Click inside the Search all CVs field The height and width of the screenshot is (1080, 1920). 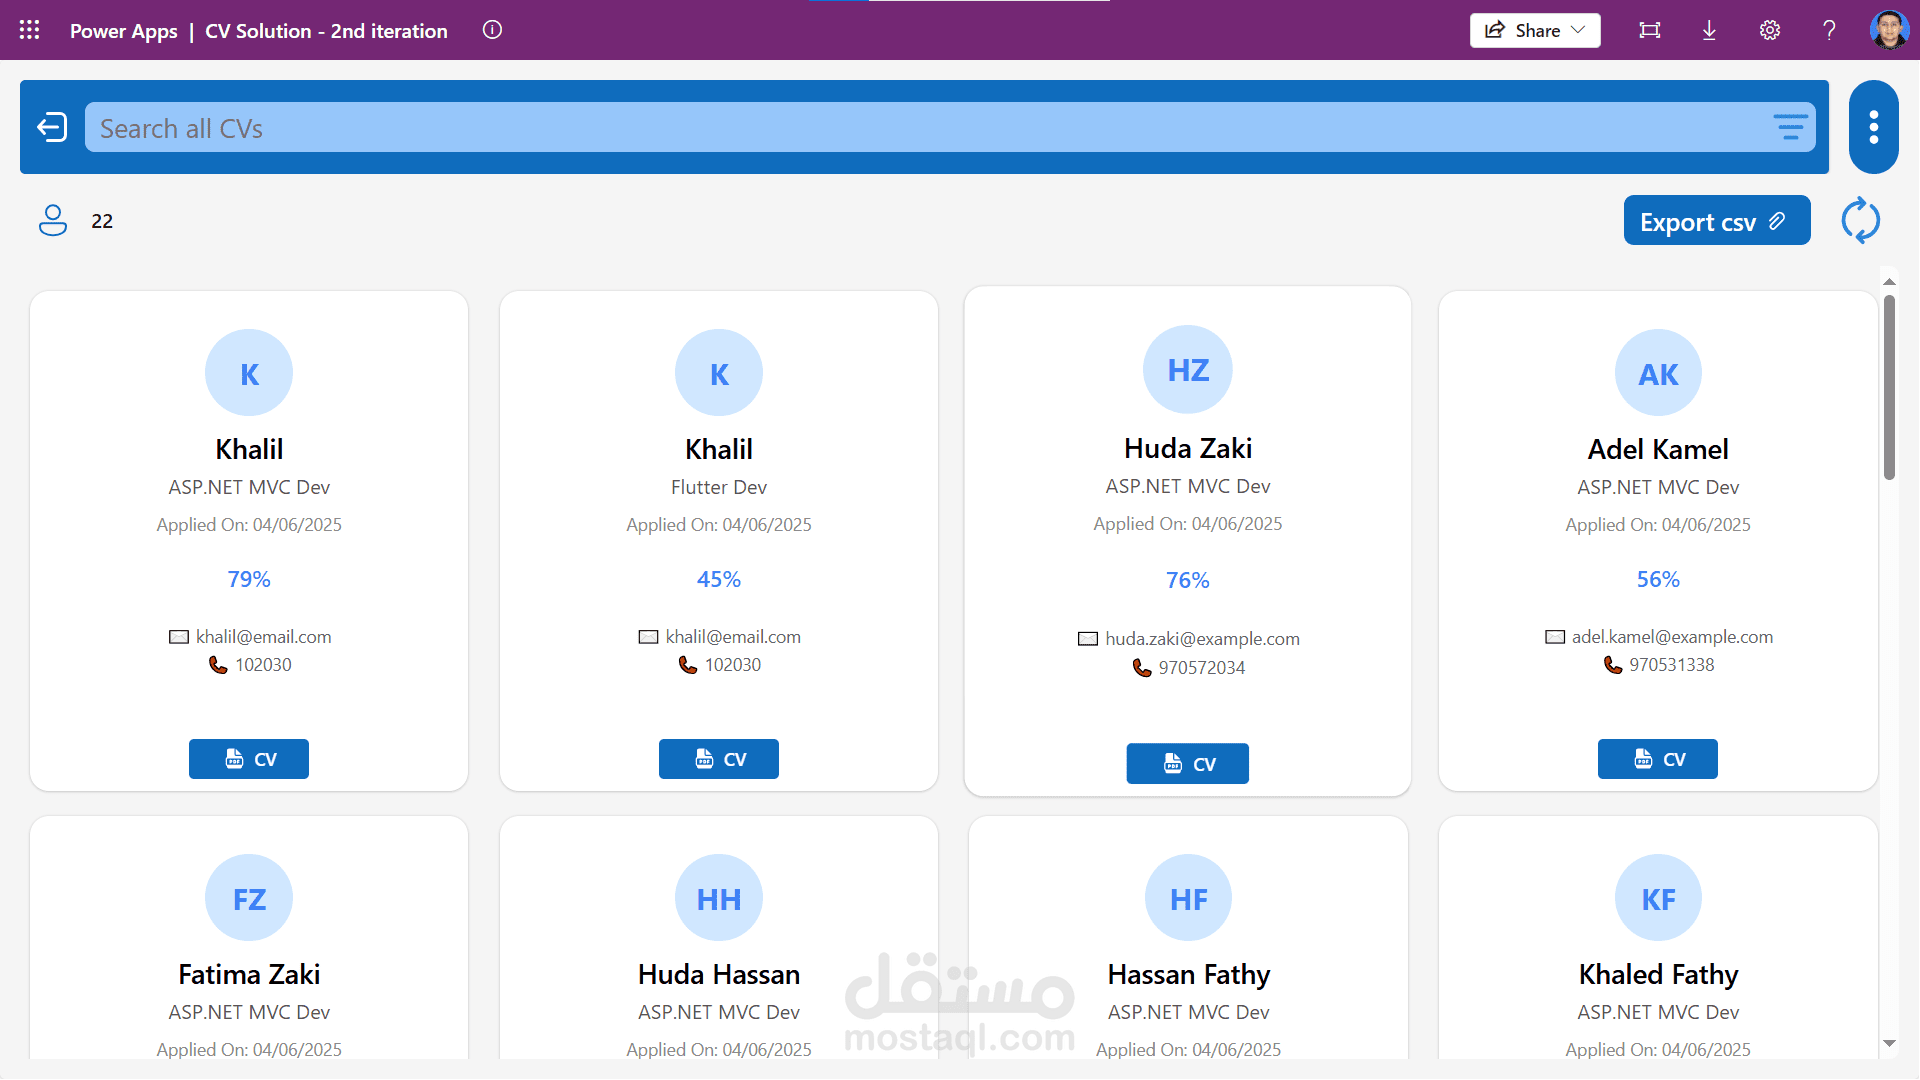point(900,128)
